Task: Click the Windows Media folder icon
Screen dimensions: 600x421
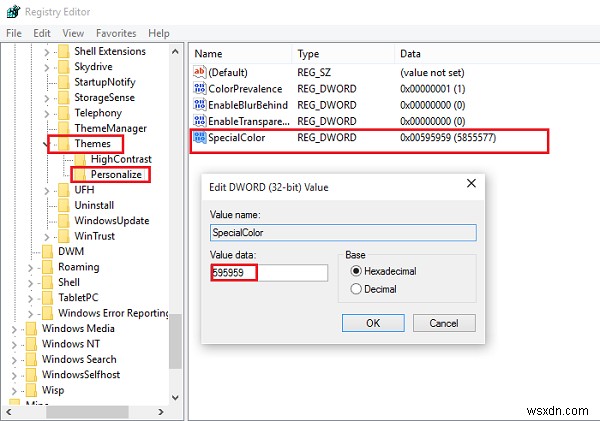Action: coord(31,328)
